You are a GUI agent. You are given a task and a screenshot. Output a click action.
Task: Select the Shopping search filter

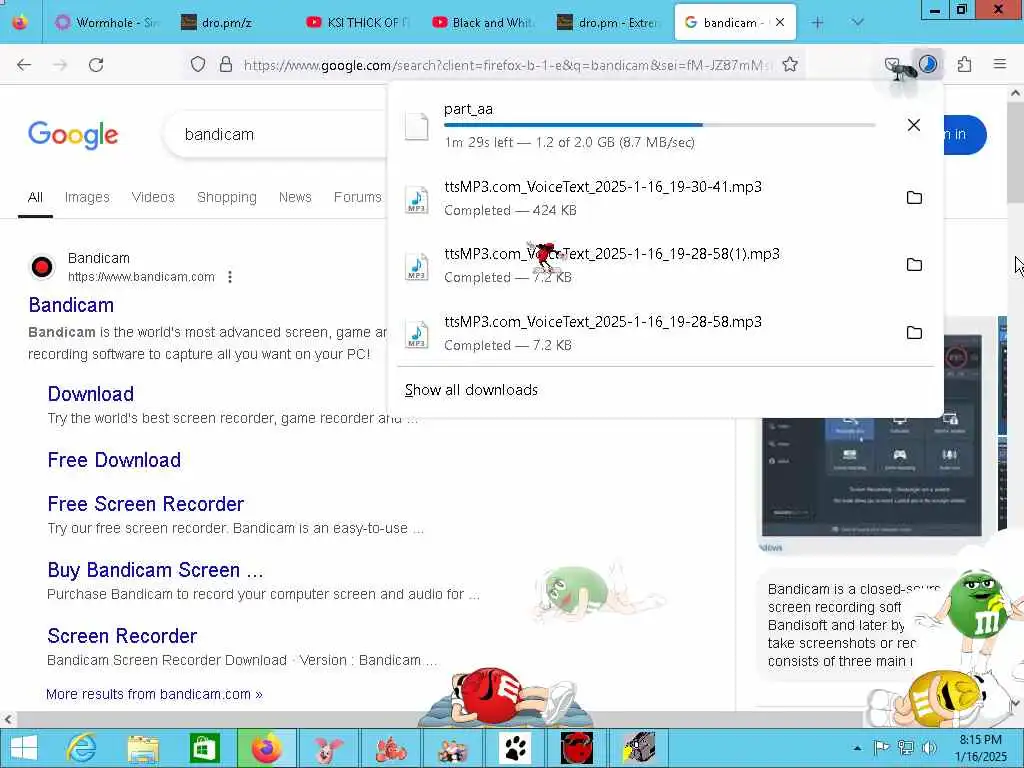tap(227, 197)
